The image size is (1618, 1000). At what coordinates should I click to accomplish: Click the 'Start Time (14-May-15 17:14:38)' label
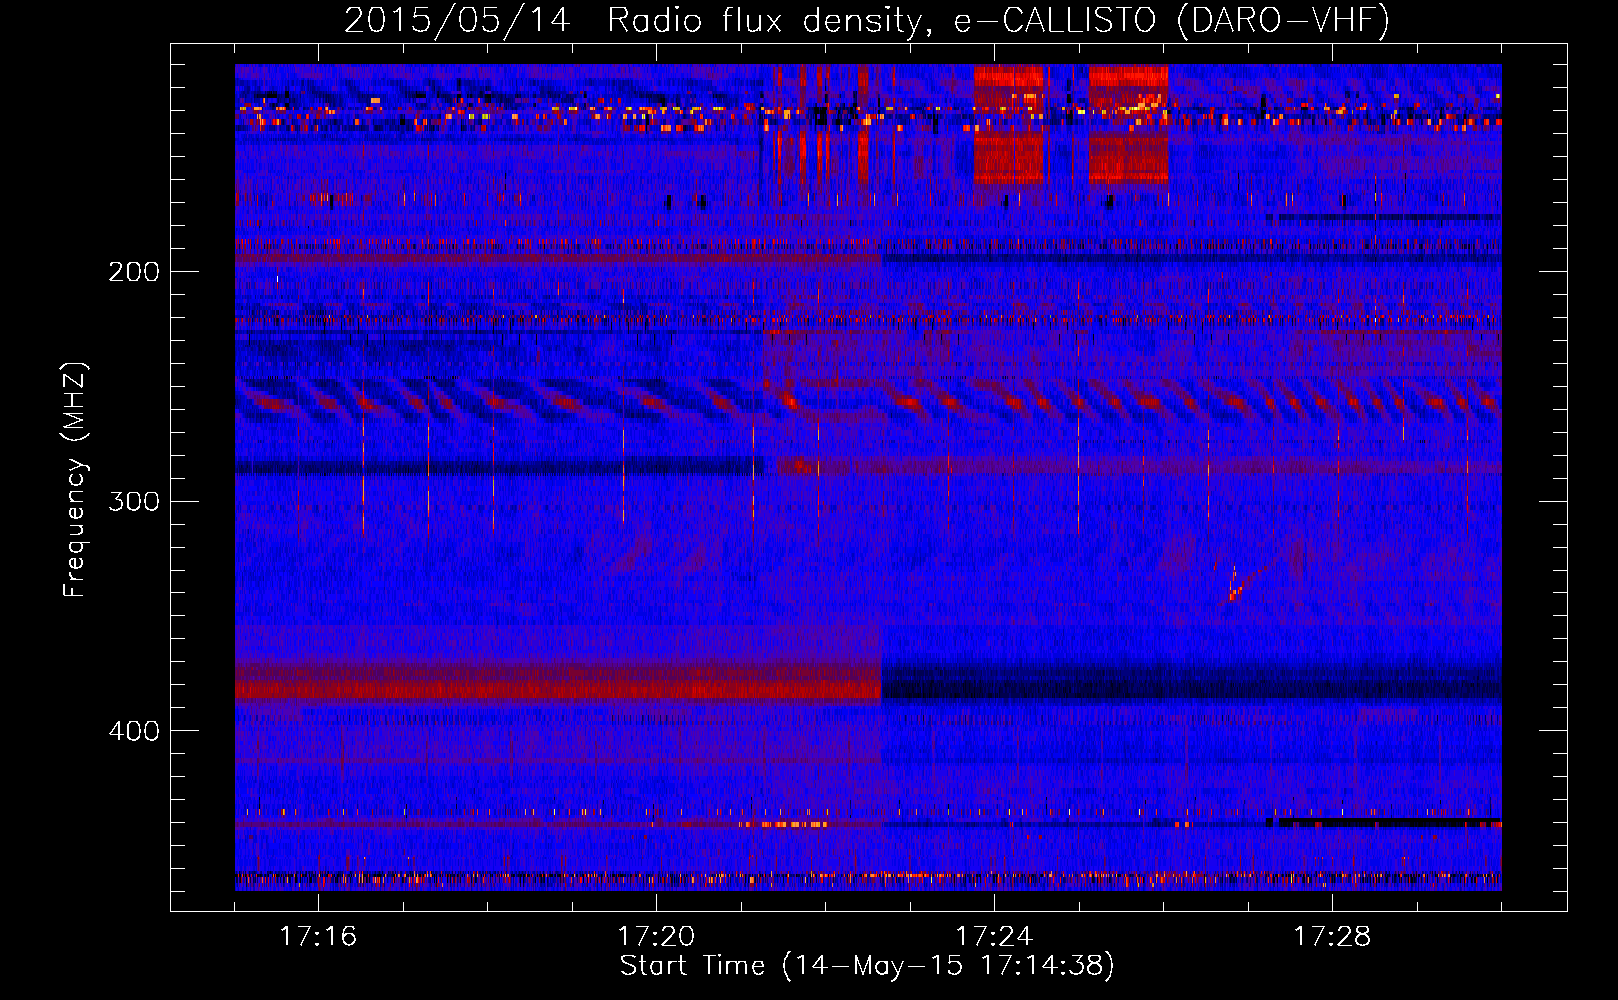click(867, 966)
